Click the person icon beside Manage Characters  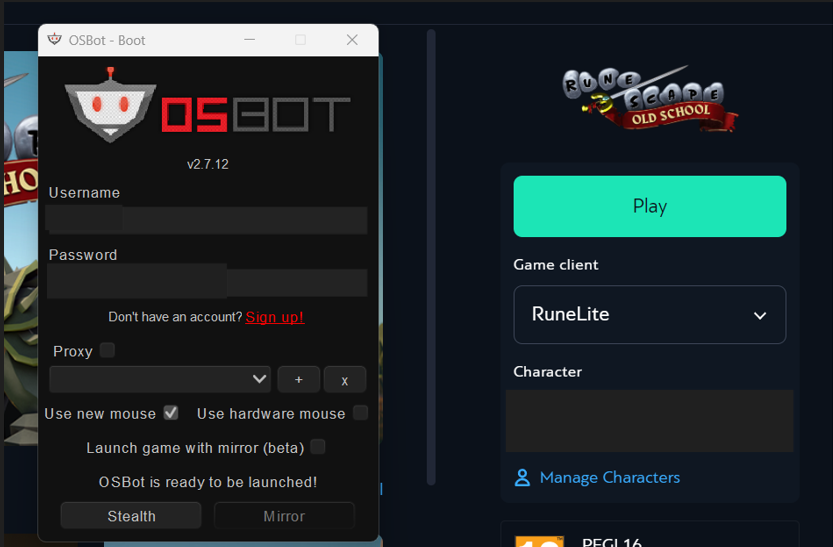pyautogui.click(x=522, y=477)
